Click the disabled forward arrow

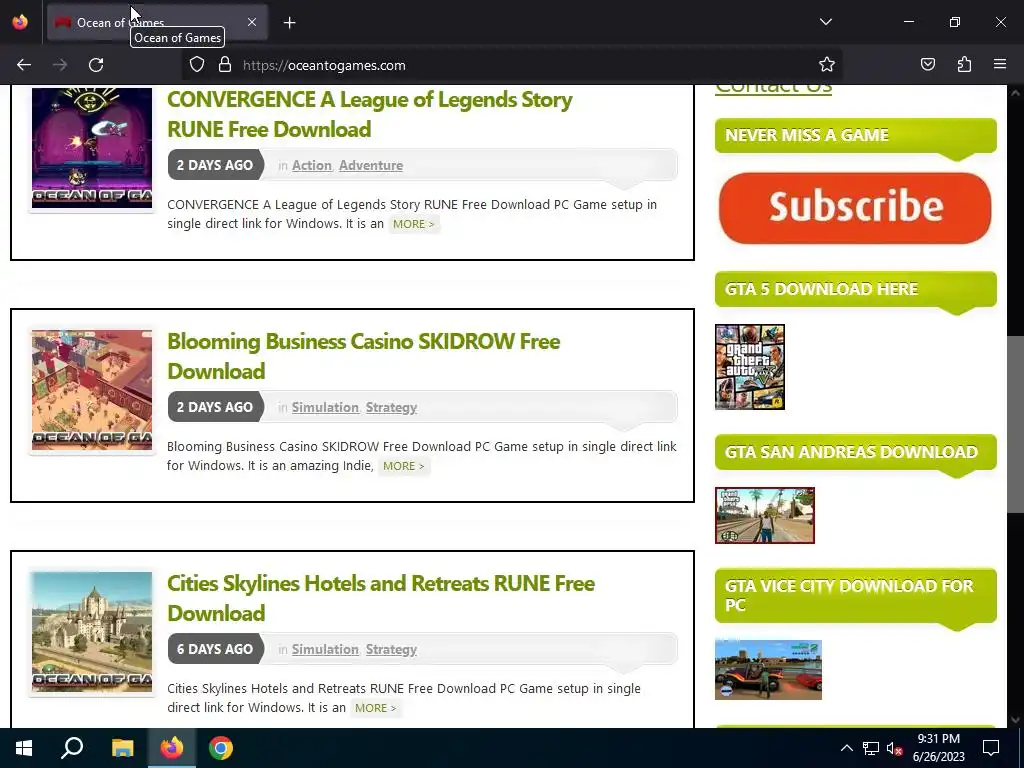click(60, 65)
